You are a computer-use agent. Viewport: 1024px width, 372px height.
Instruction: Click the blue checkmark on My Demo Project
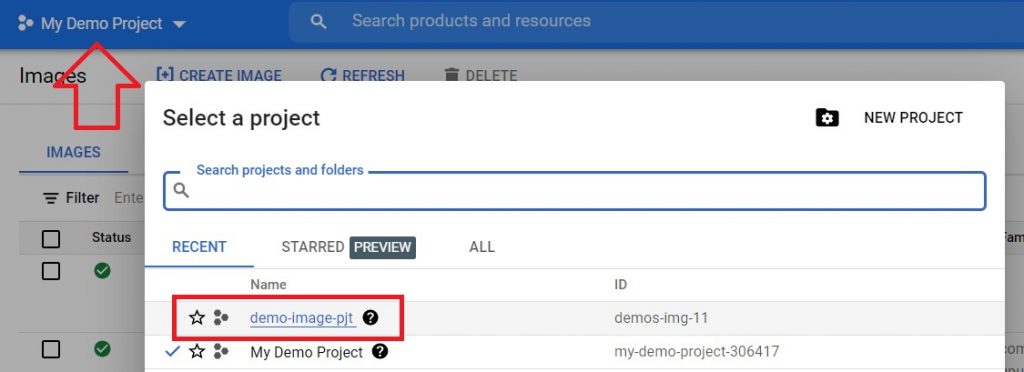[x=172, y=352]
